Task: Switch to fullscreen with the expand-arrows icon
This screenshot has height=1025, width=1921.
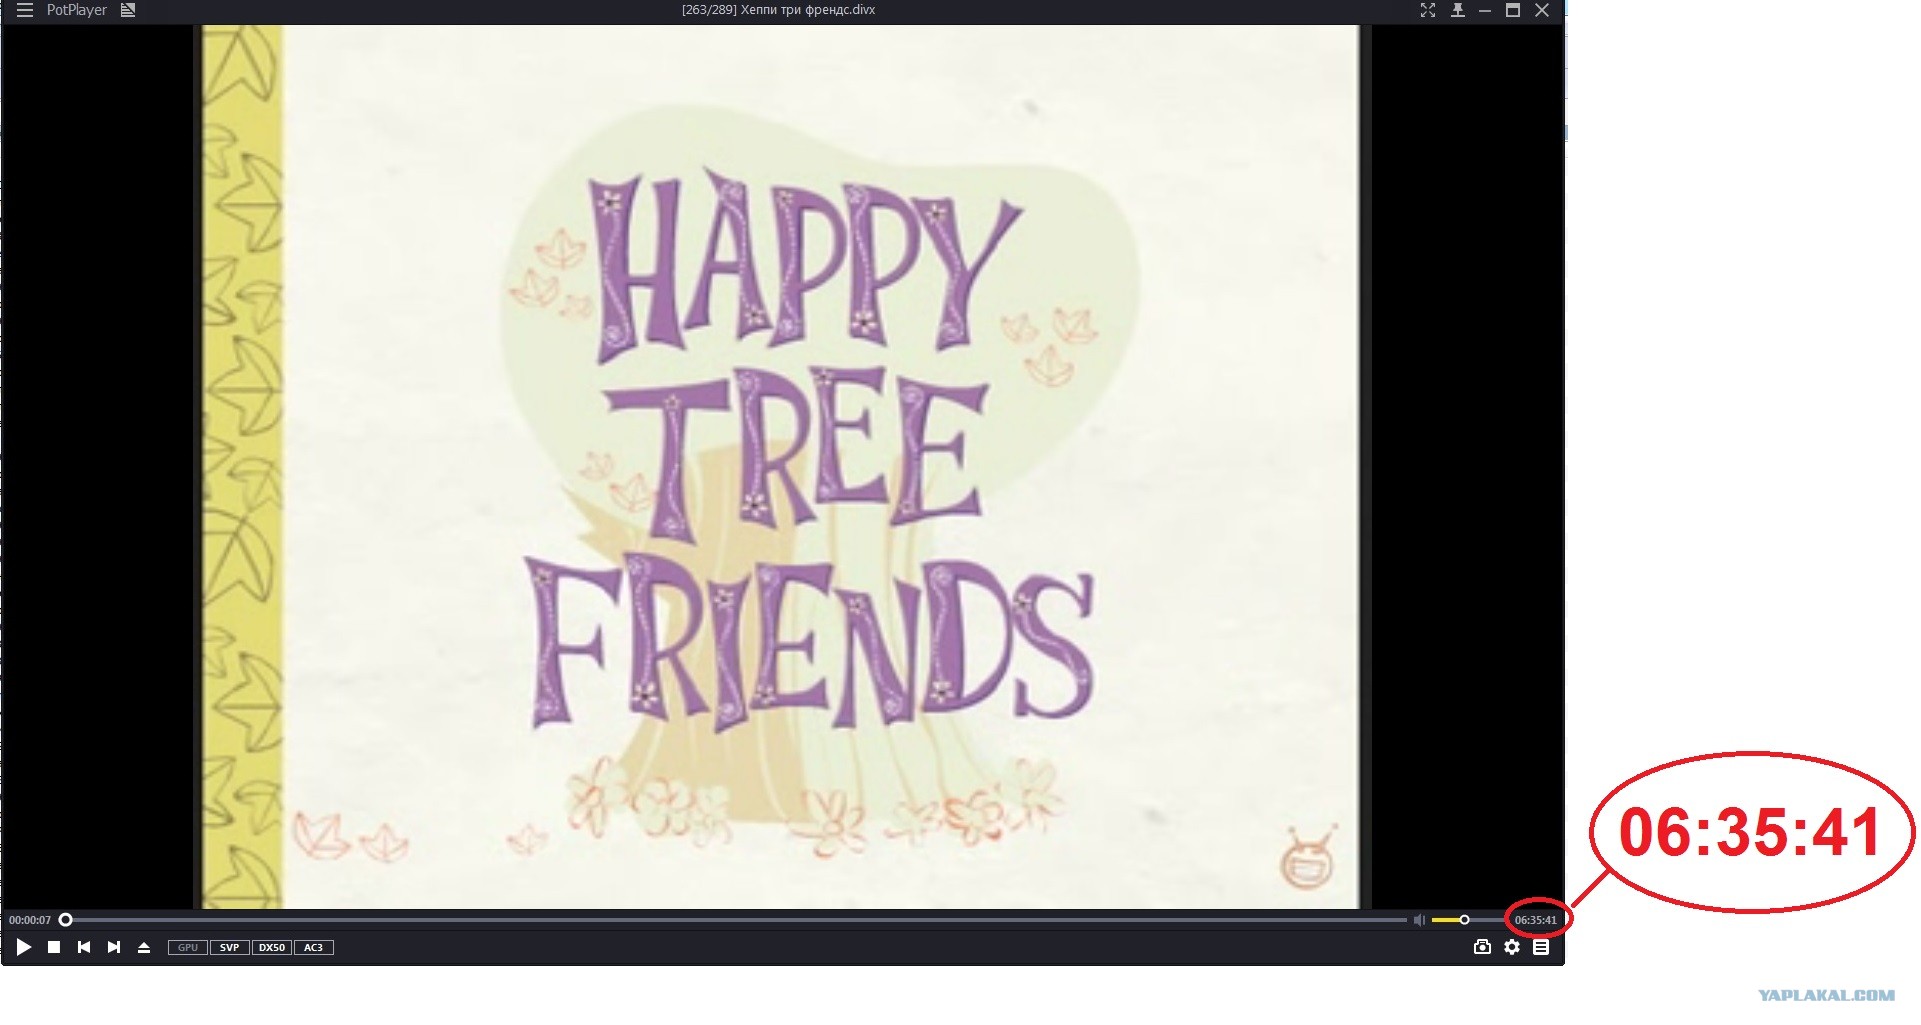Action: pos(1427,10)
